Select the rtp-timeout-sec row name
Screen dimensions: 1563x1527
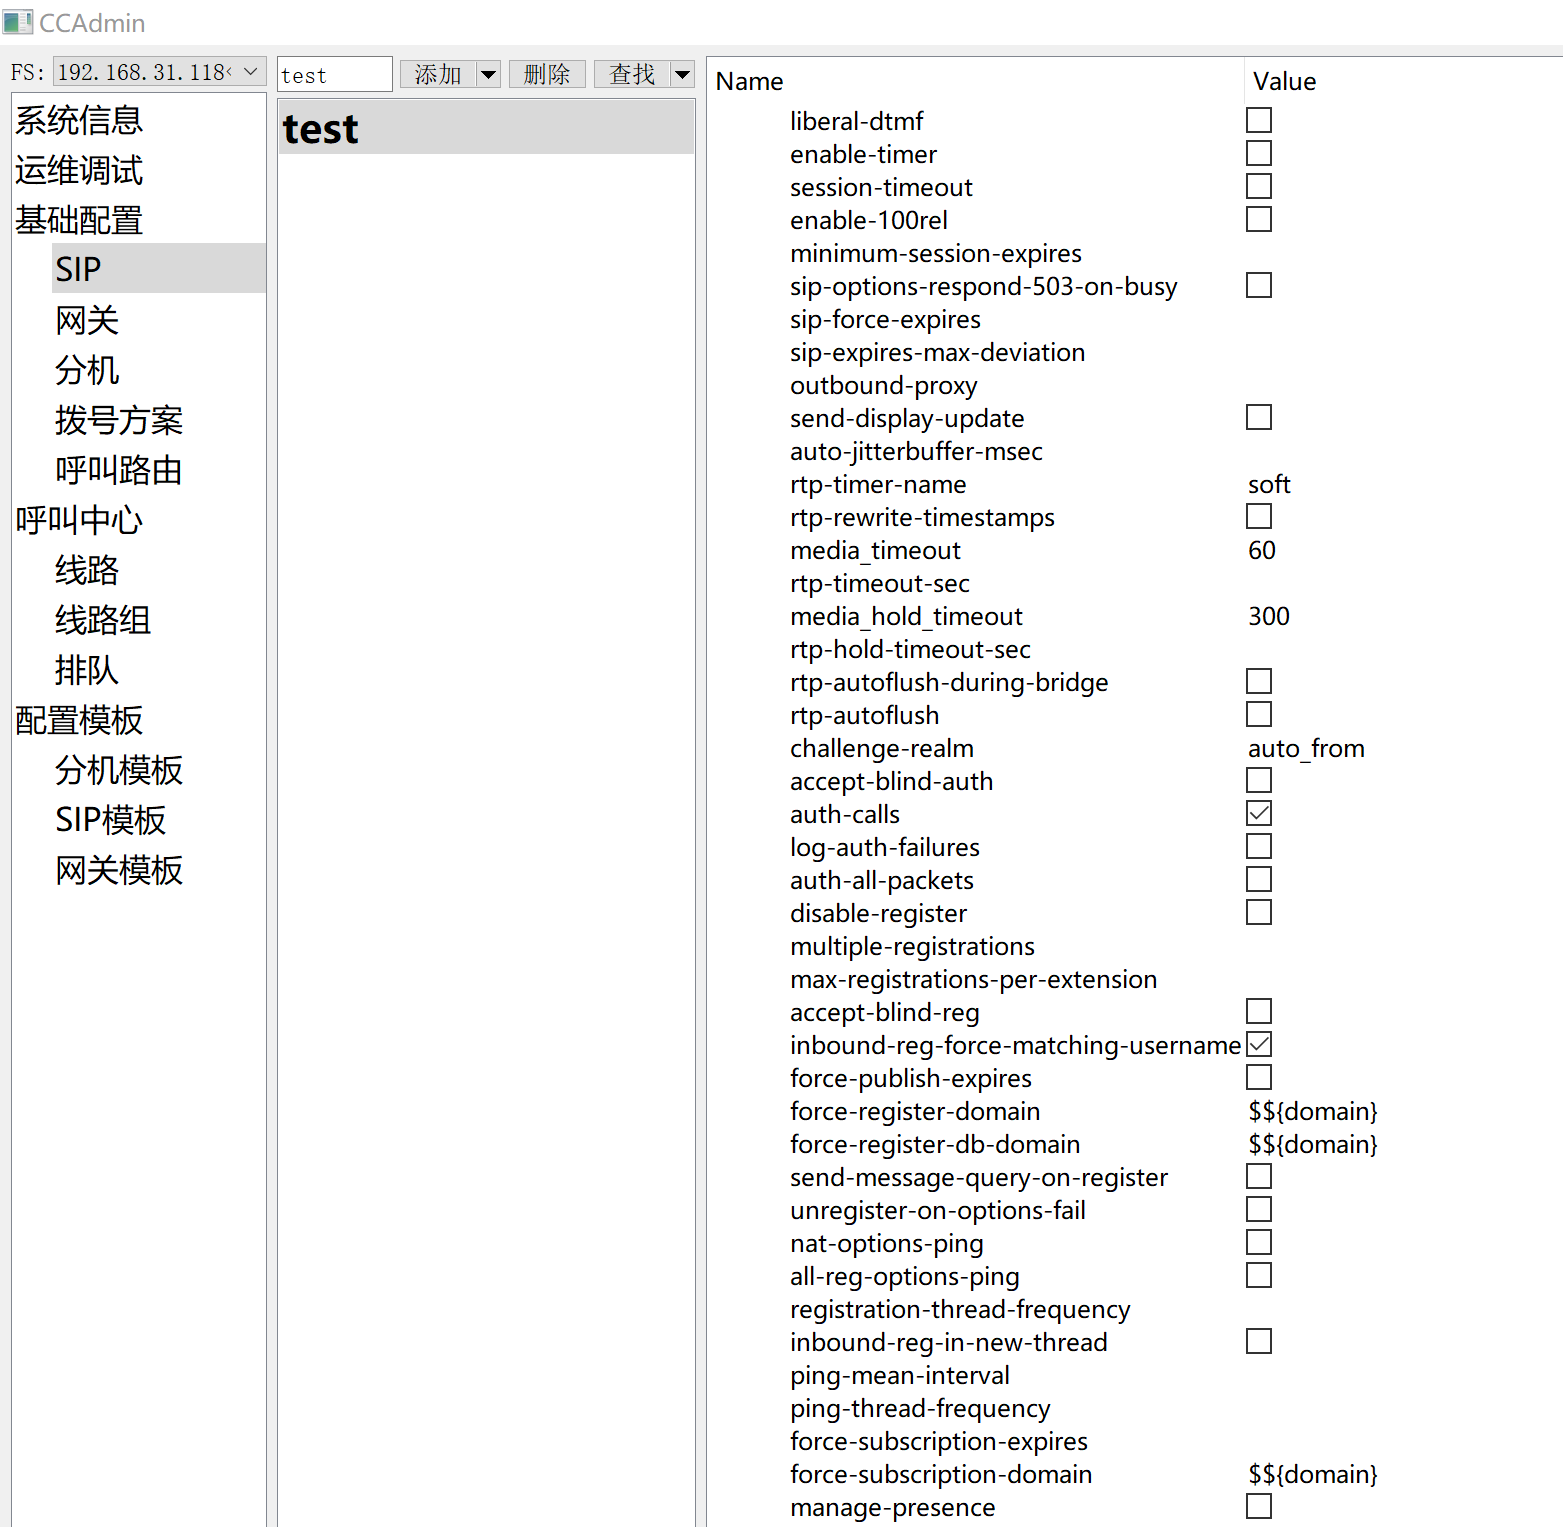(880, 583)
